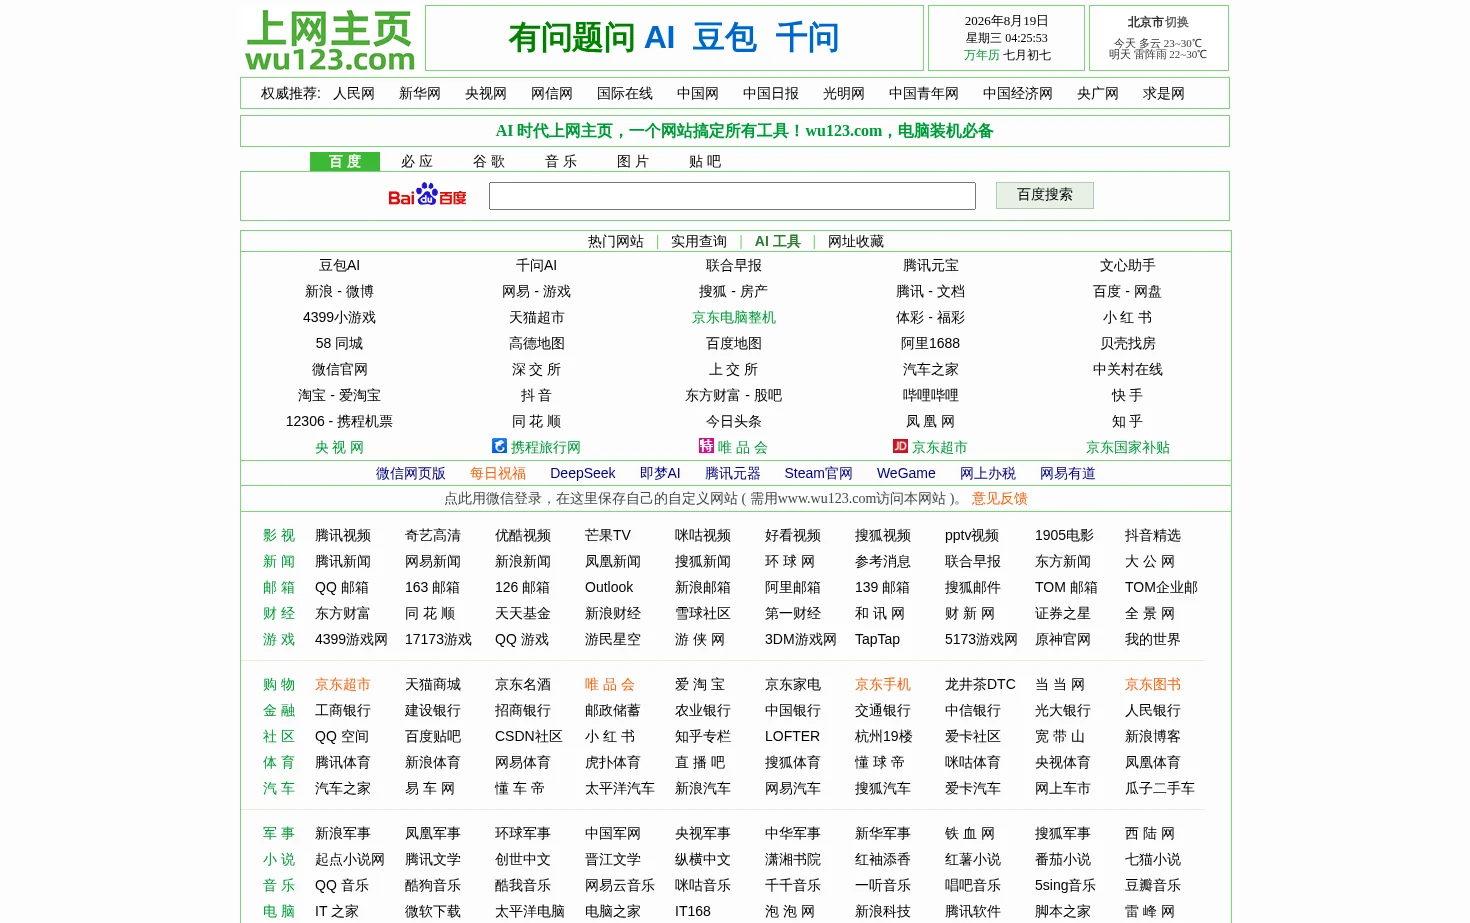1470x923 pixels.
Task: Open the 龙井茶DTC link
Action: (x=980, y=685)
